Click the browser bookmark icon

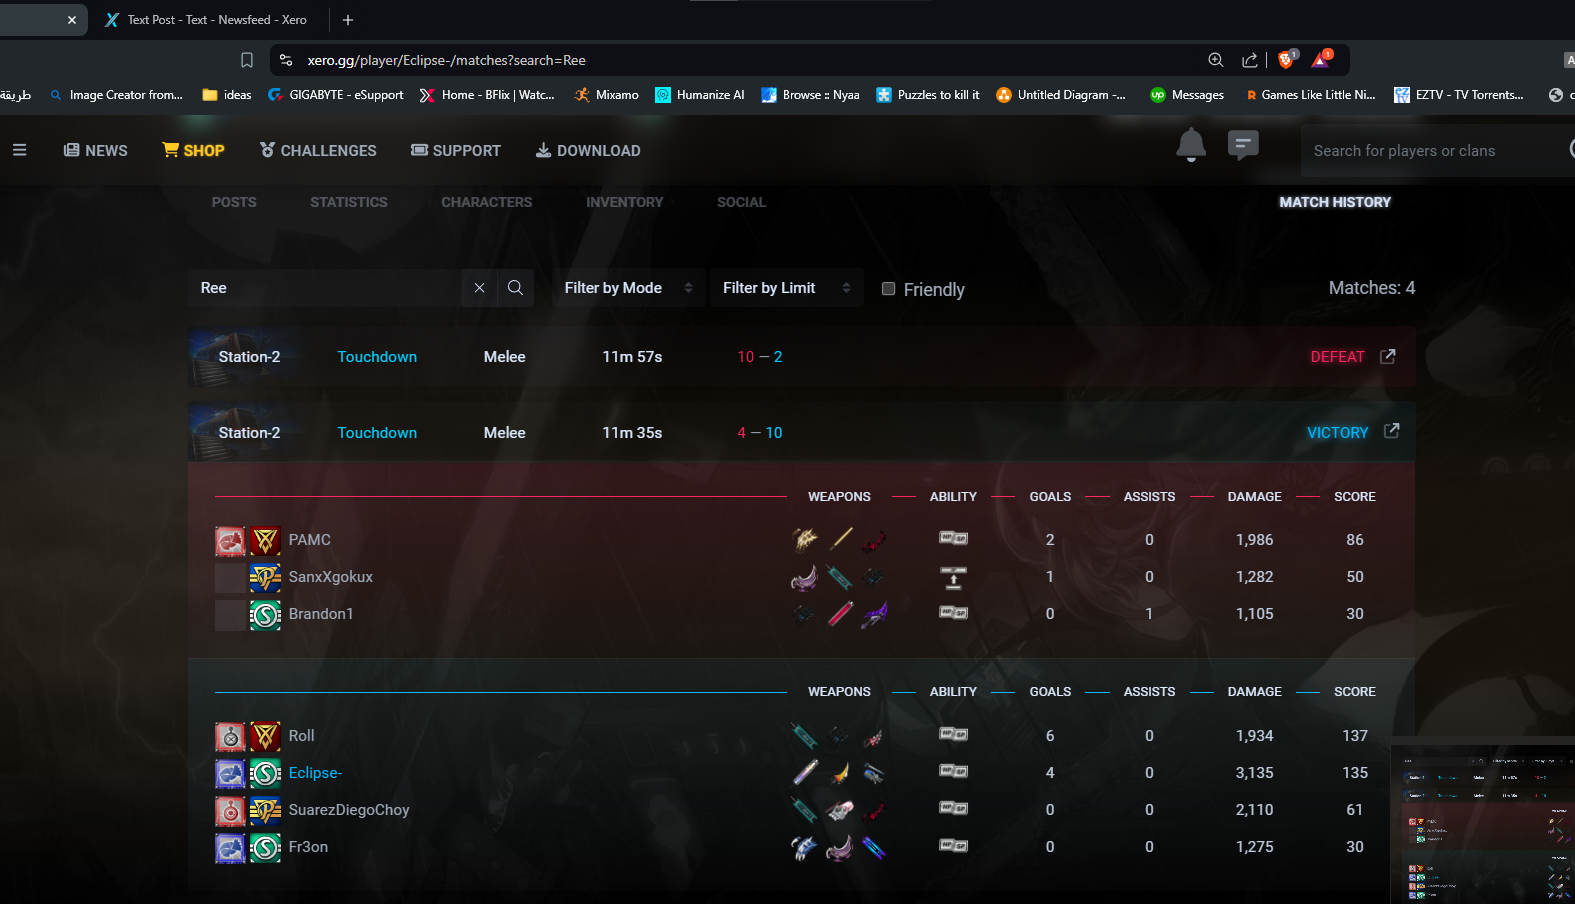(x=247, y=60)
